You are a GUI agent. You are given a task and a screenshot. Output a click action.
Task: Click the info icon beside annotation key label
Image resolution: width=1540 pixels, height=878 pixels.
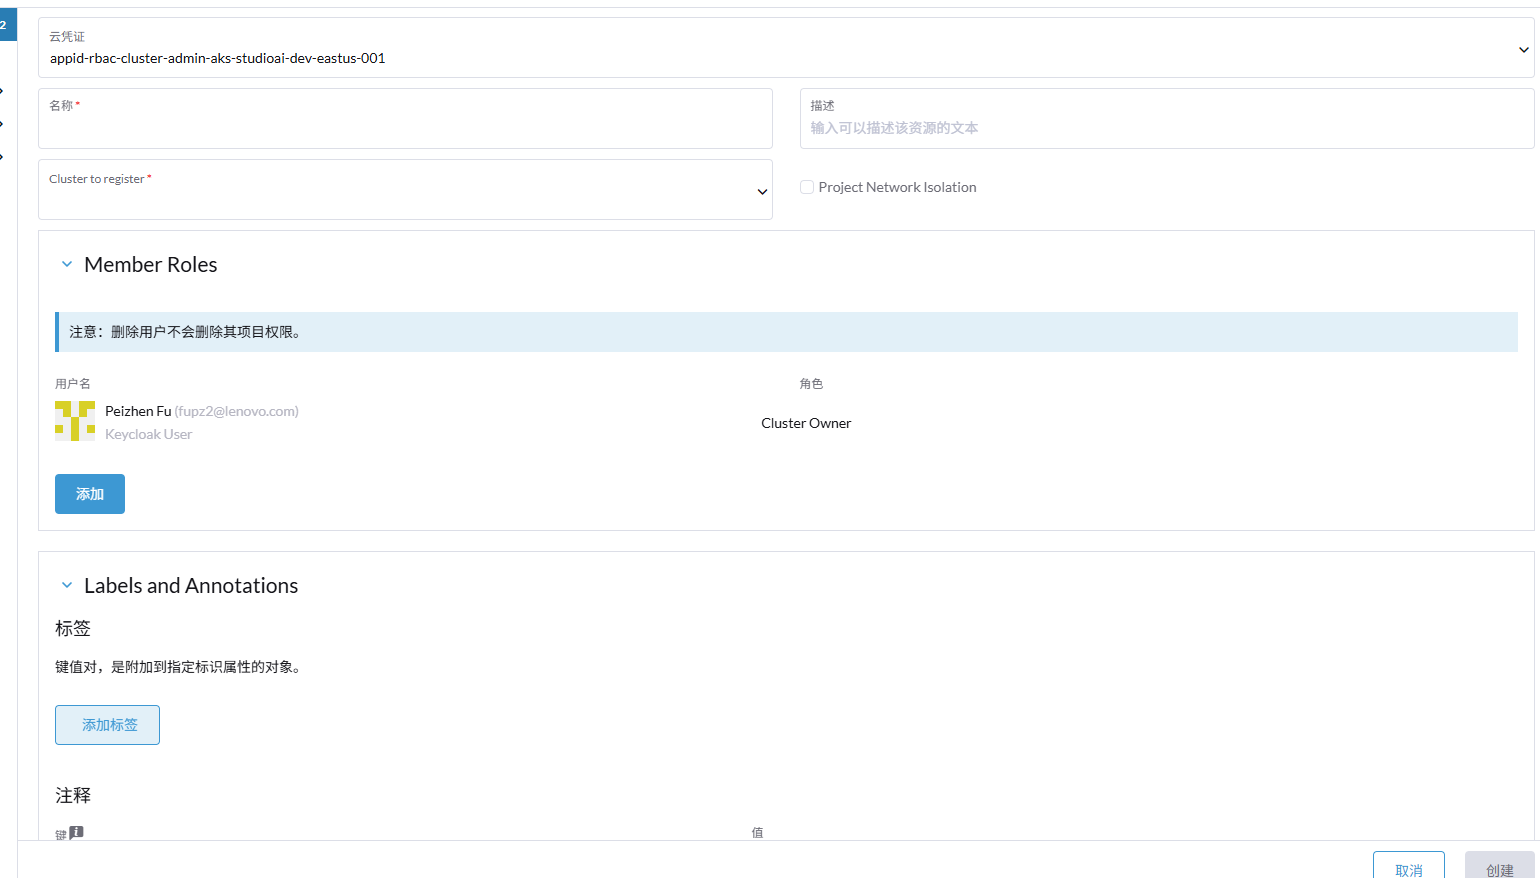(77, 832)
